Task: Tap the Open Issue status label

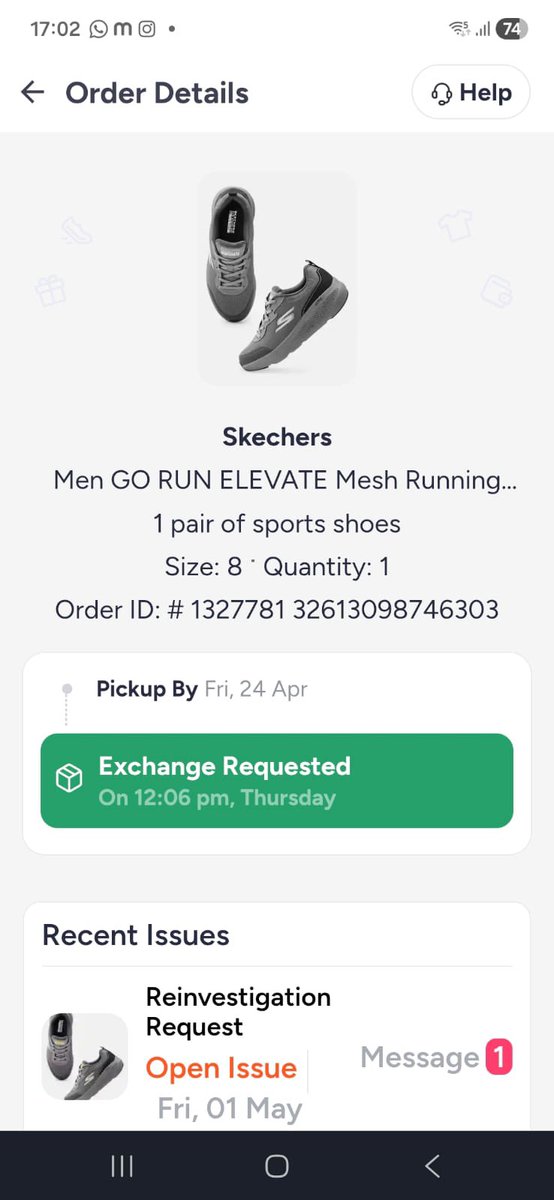Action: coord(221,1068)
